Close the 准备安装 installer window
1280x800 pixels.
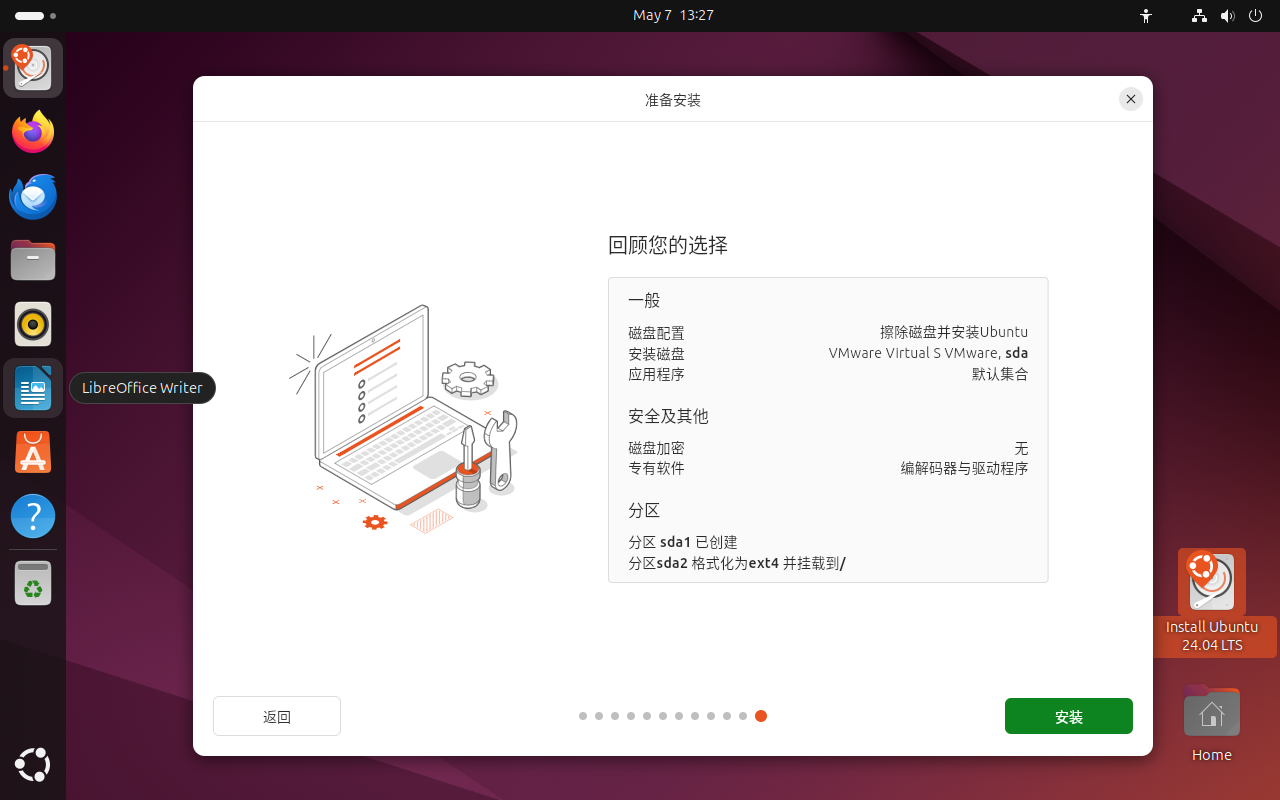click(x=1130, y=99)
